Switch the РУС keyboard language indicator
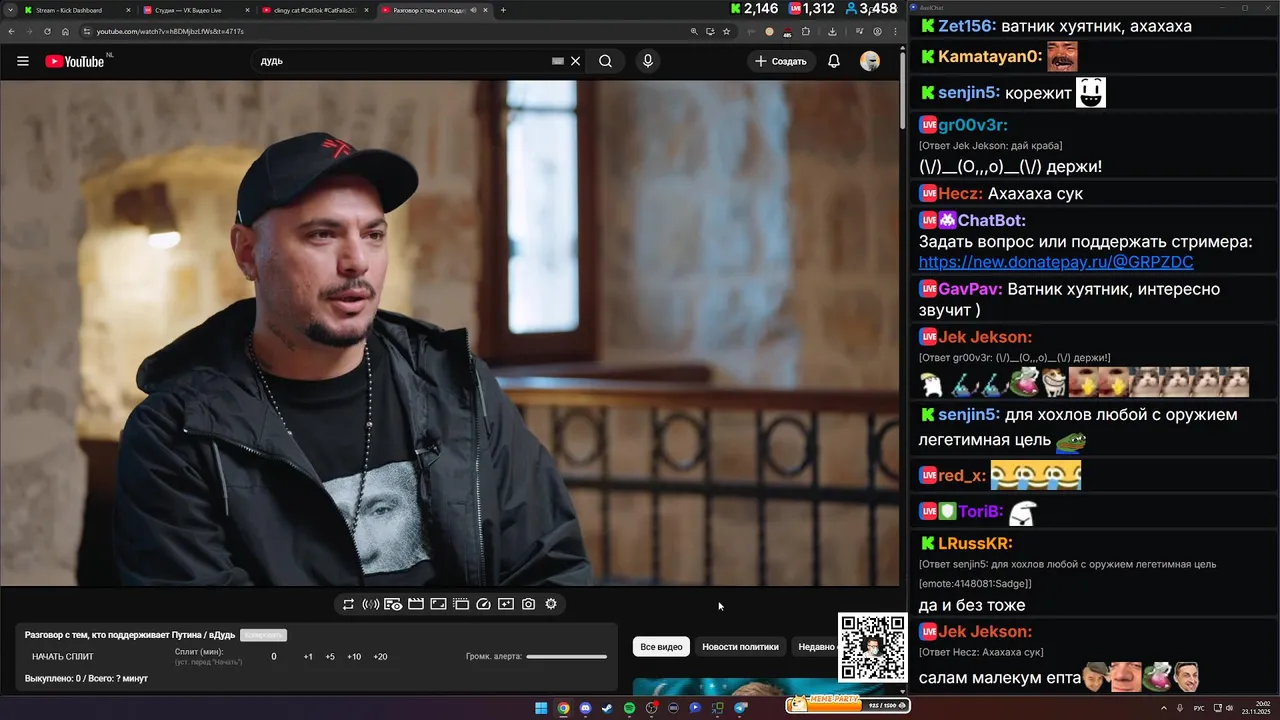Viewport: 1280px width, 720px height. [x=1199, y=708]
